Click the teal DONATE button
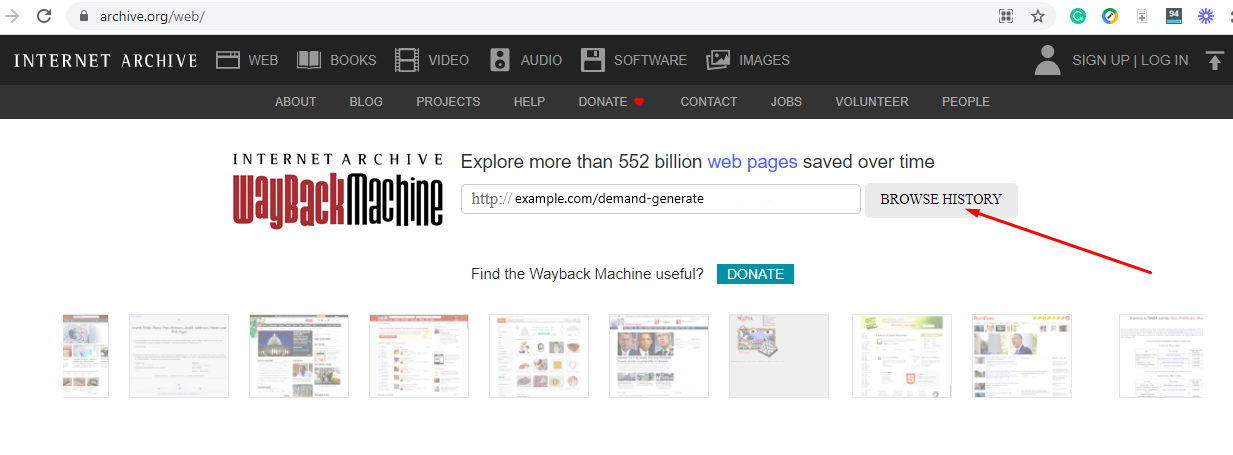The width and height of the screenshot is (1233, 455). (755, 274)
